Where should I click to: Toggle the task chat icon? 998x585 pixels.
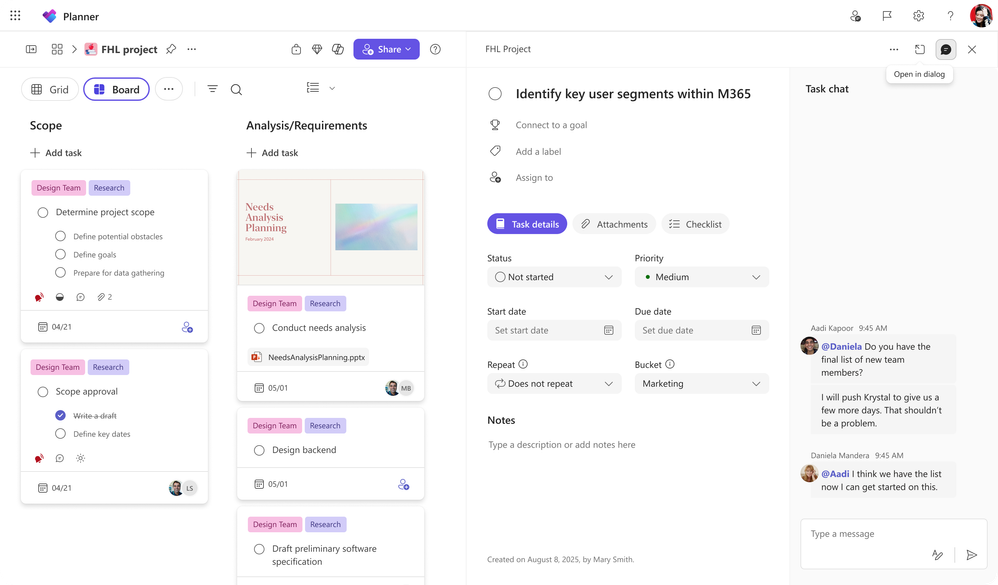(946, 49)
